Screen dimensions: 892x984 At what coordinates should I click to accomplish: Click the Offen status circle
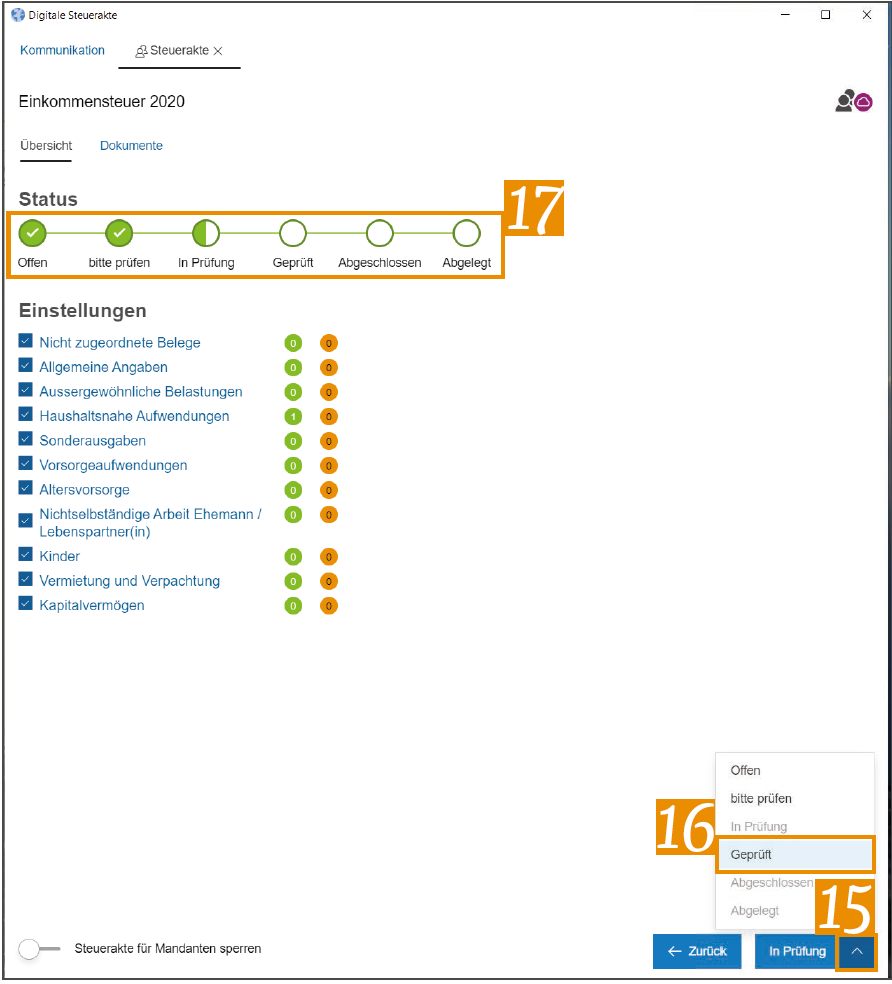pos(33,233)
